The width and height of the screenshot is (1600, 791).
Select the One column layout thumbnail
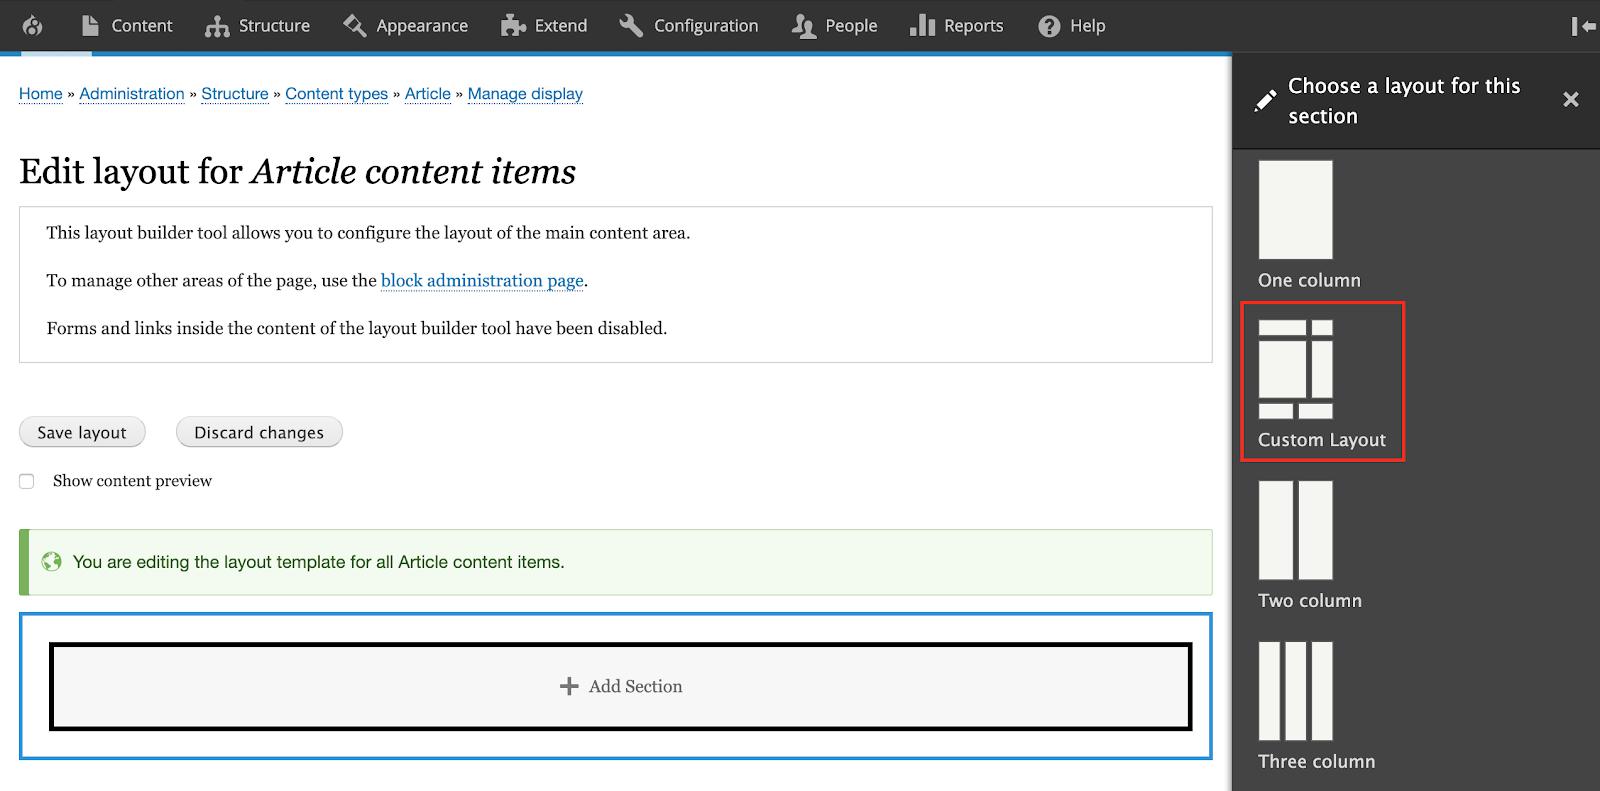pos(1295,210)
